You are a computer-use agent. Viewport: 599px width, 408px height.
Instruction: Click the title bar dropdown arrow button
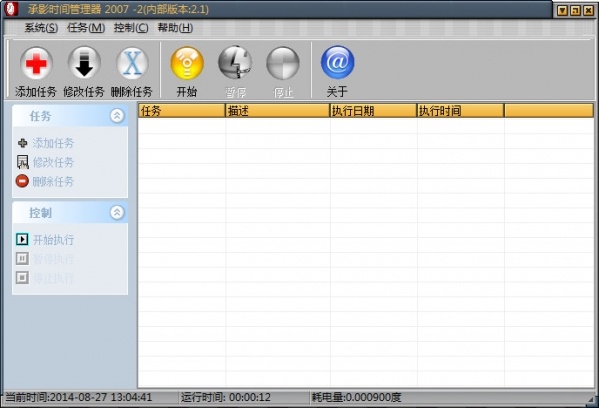tap(562, 11)
